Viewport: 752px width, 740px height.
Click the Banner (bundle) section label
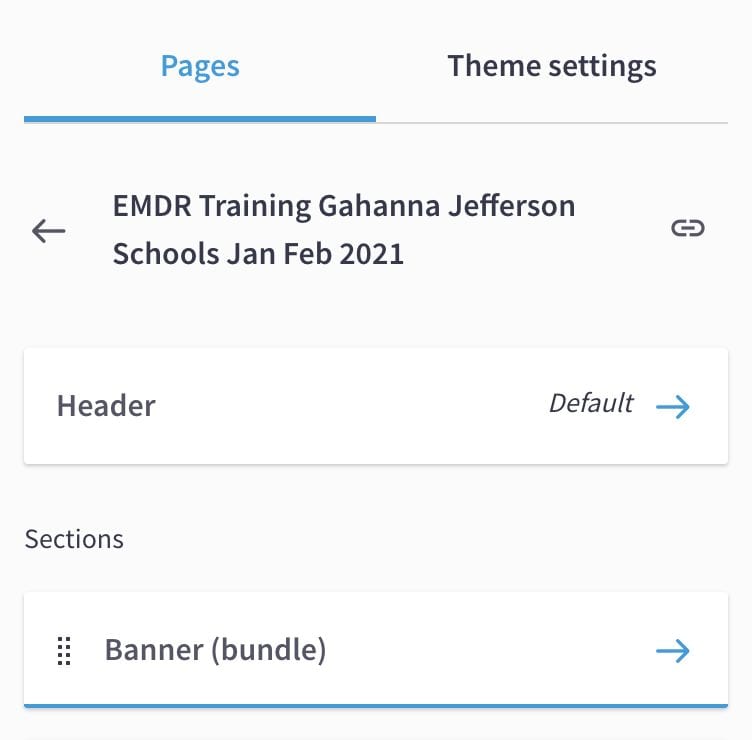tap(215, 650)
